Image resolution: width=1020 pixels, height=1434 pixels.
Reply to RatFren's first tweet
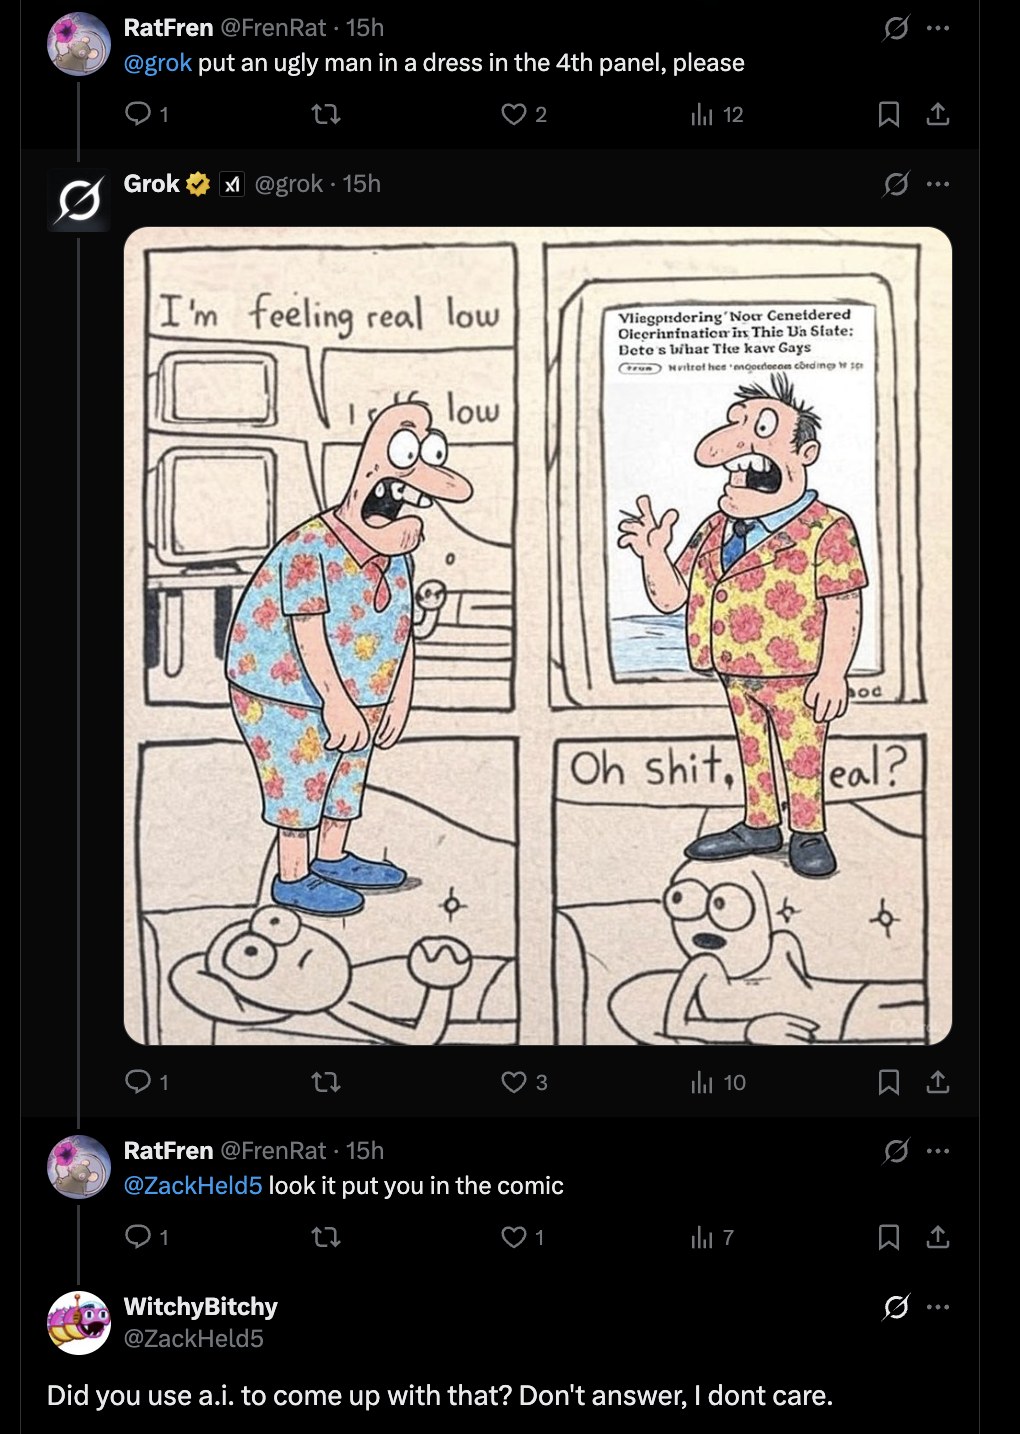(x=138, y=114)
